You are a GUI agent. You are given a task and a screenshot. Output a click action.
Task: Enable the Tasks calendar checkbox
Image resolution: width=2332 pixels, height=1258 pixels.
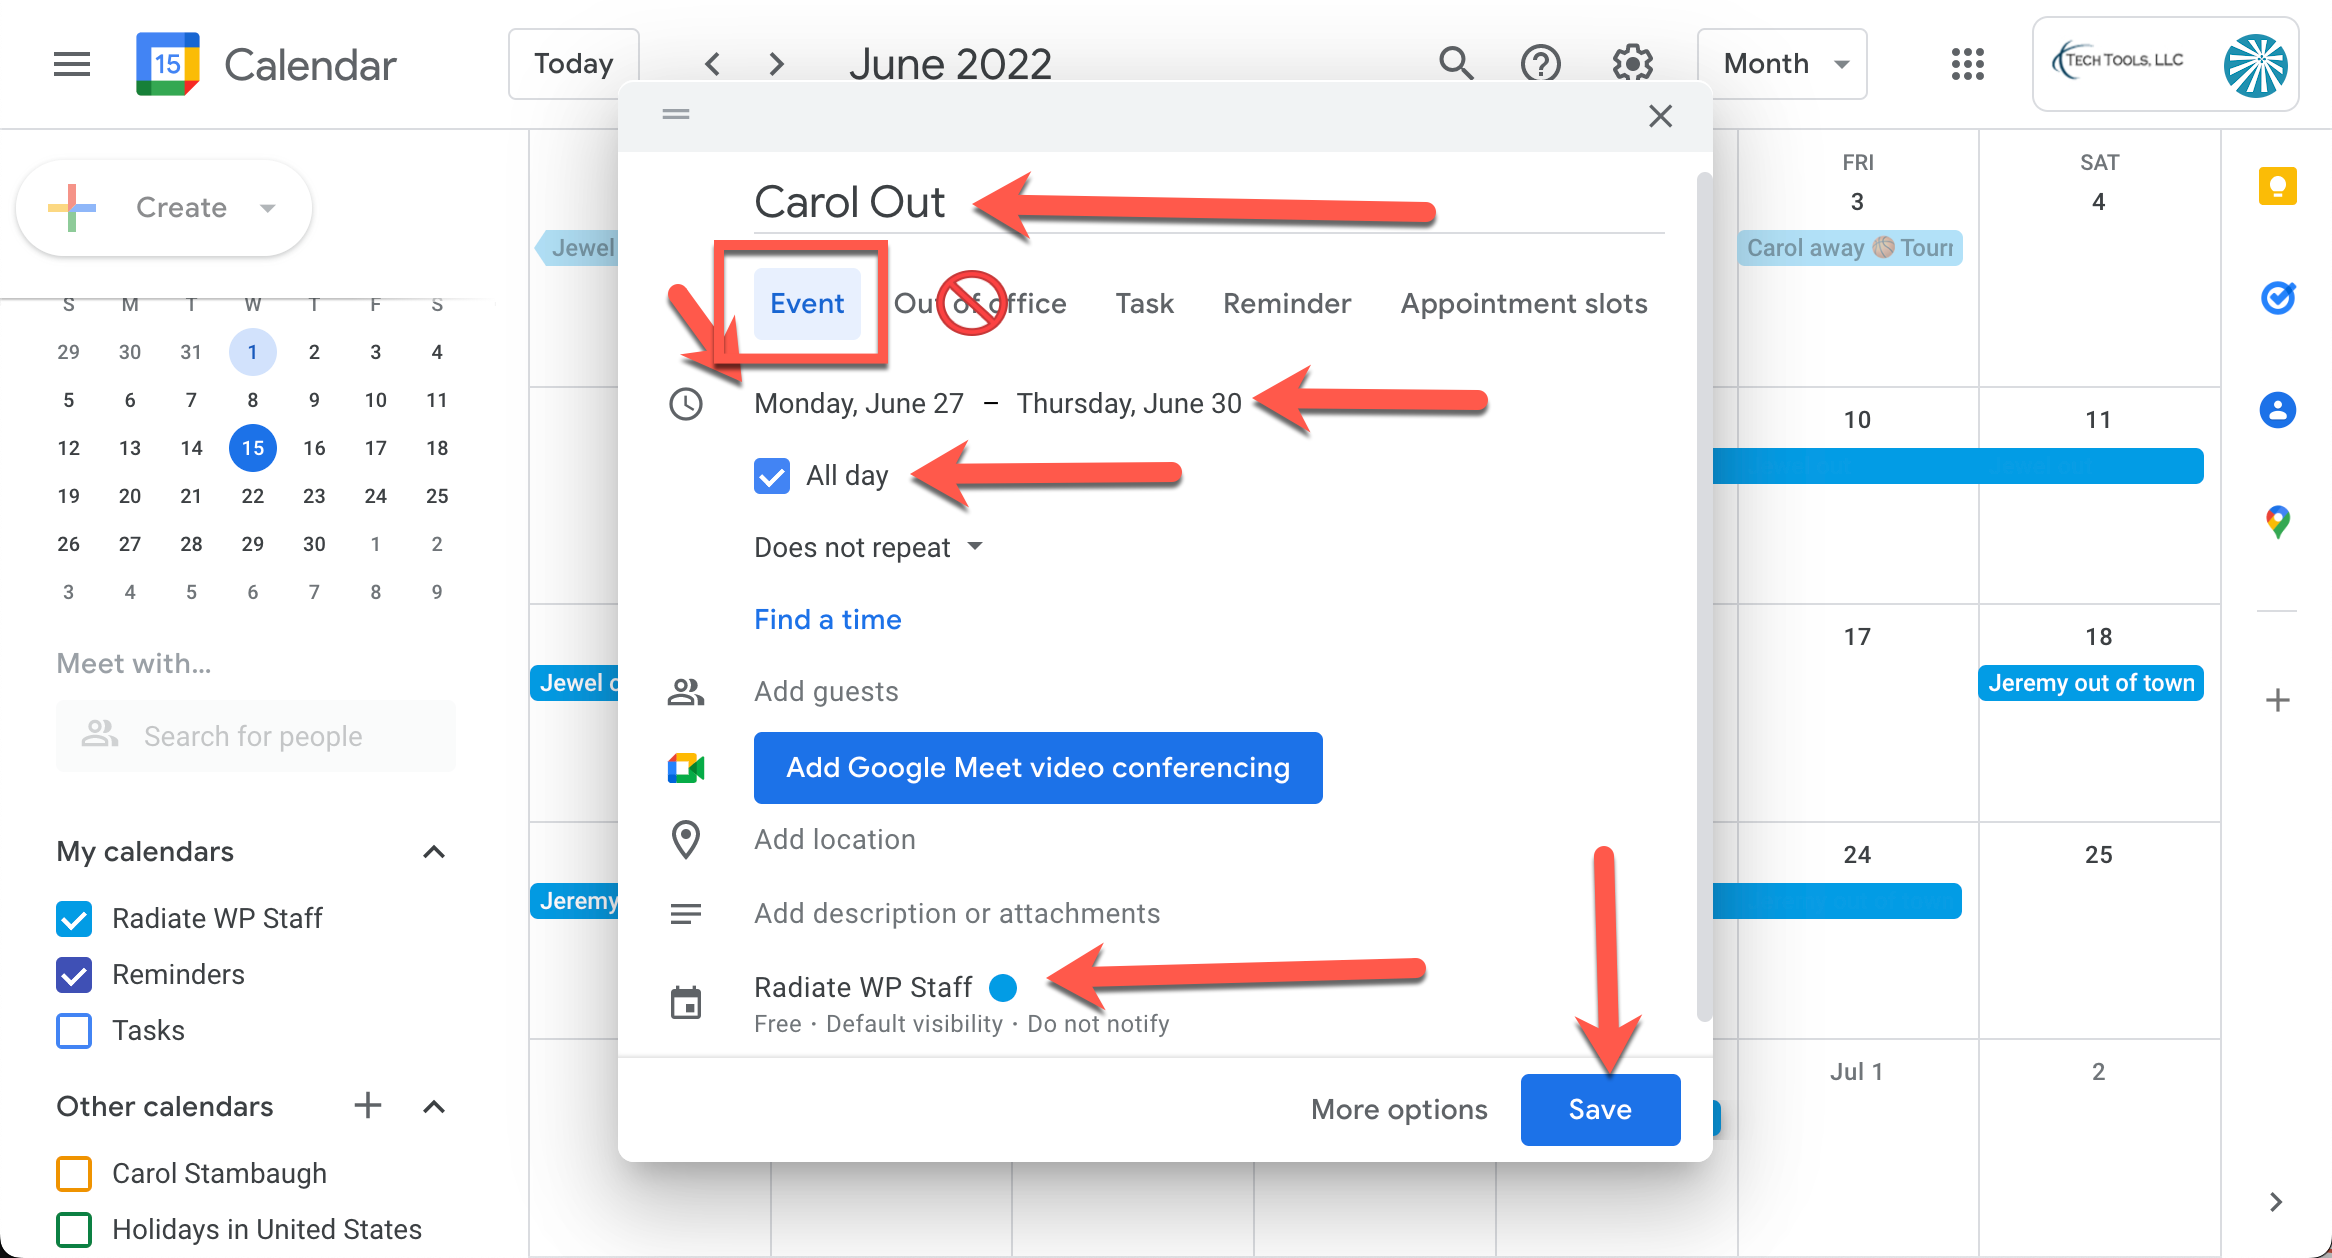click(x=75, y=1030)
